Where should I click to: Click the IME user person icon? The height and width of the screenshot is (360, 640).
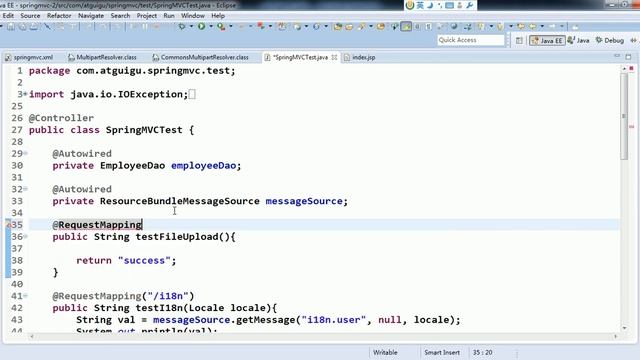click(x=460, y=5)
